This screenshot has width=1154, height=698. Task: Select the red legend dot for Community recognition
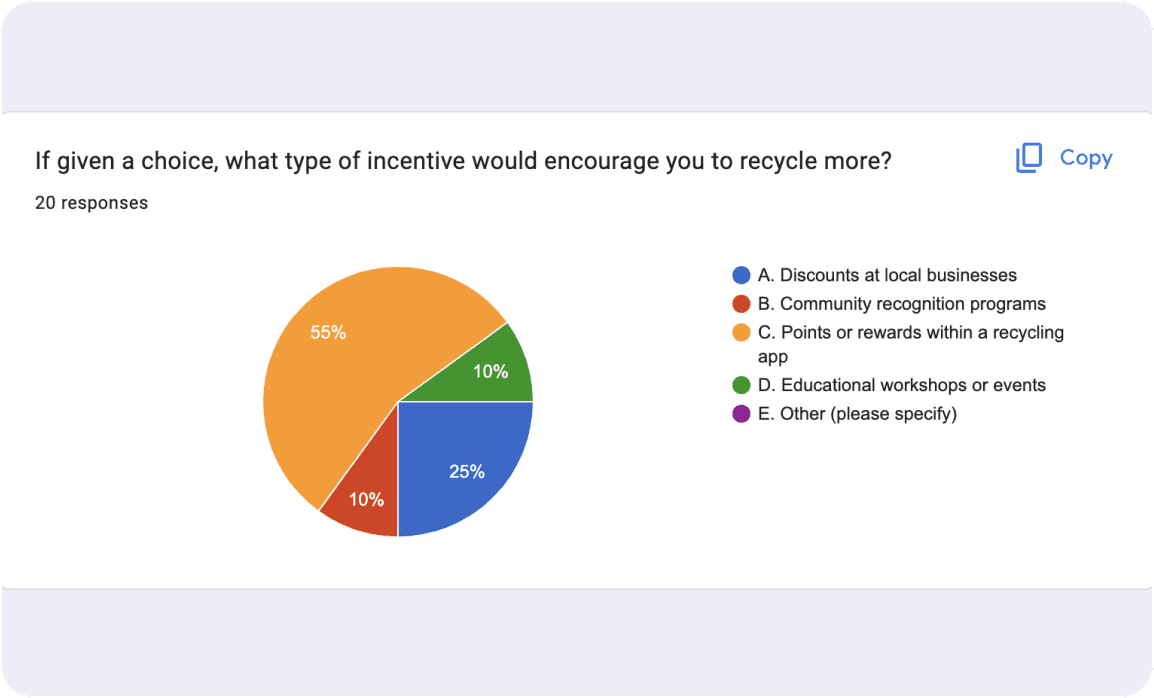point(741,304)
